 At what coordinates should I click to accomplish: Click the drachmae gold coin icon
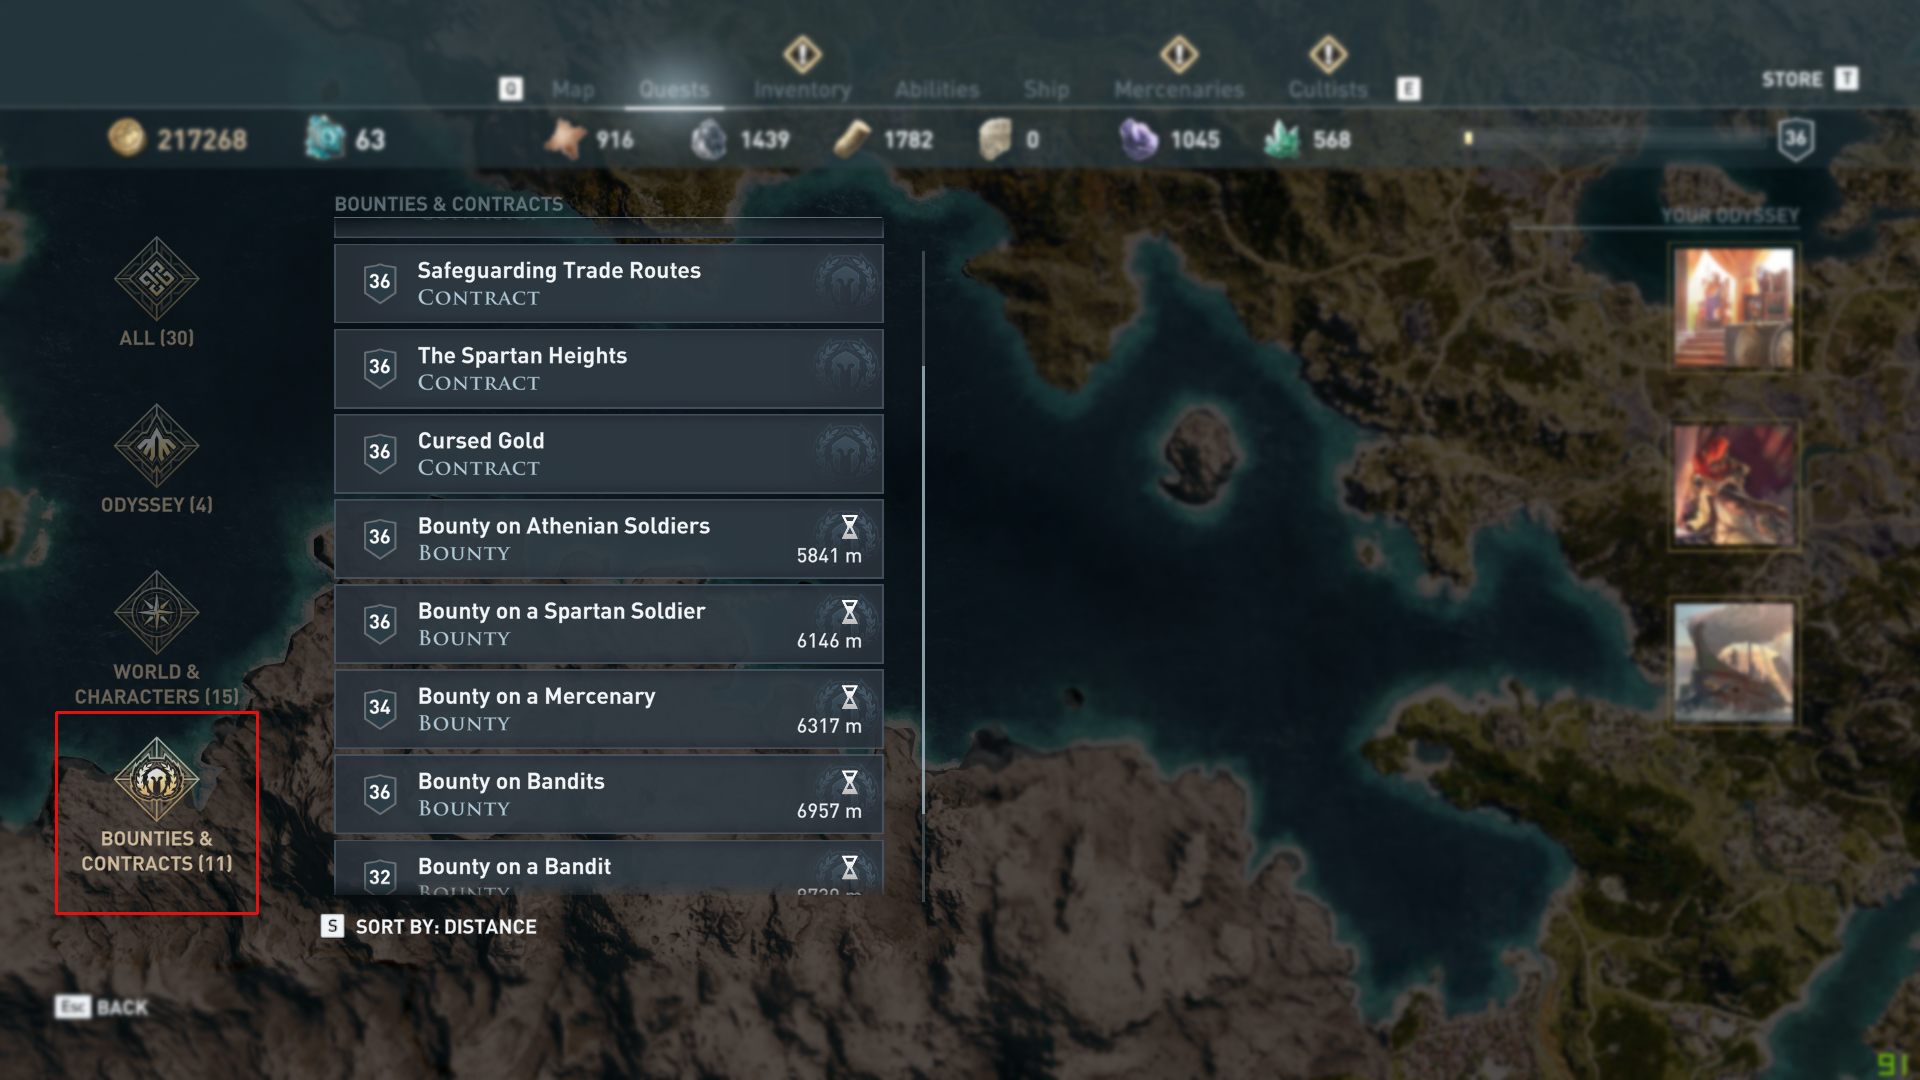[127, 138]
